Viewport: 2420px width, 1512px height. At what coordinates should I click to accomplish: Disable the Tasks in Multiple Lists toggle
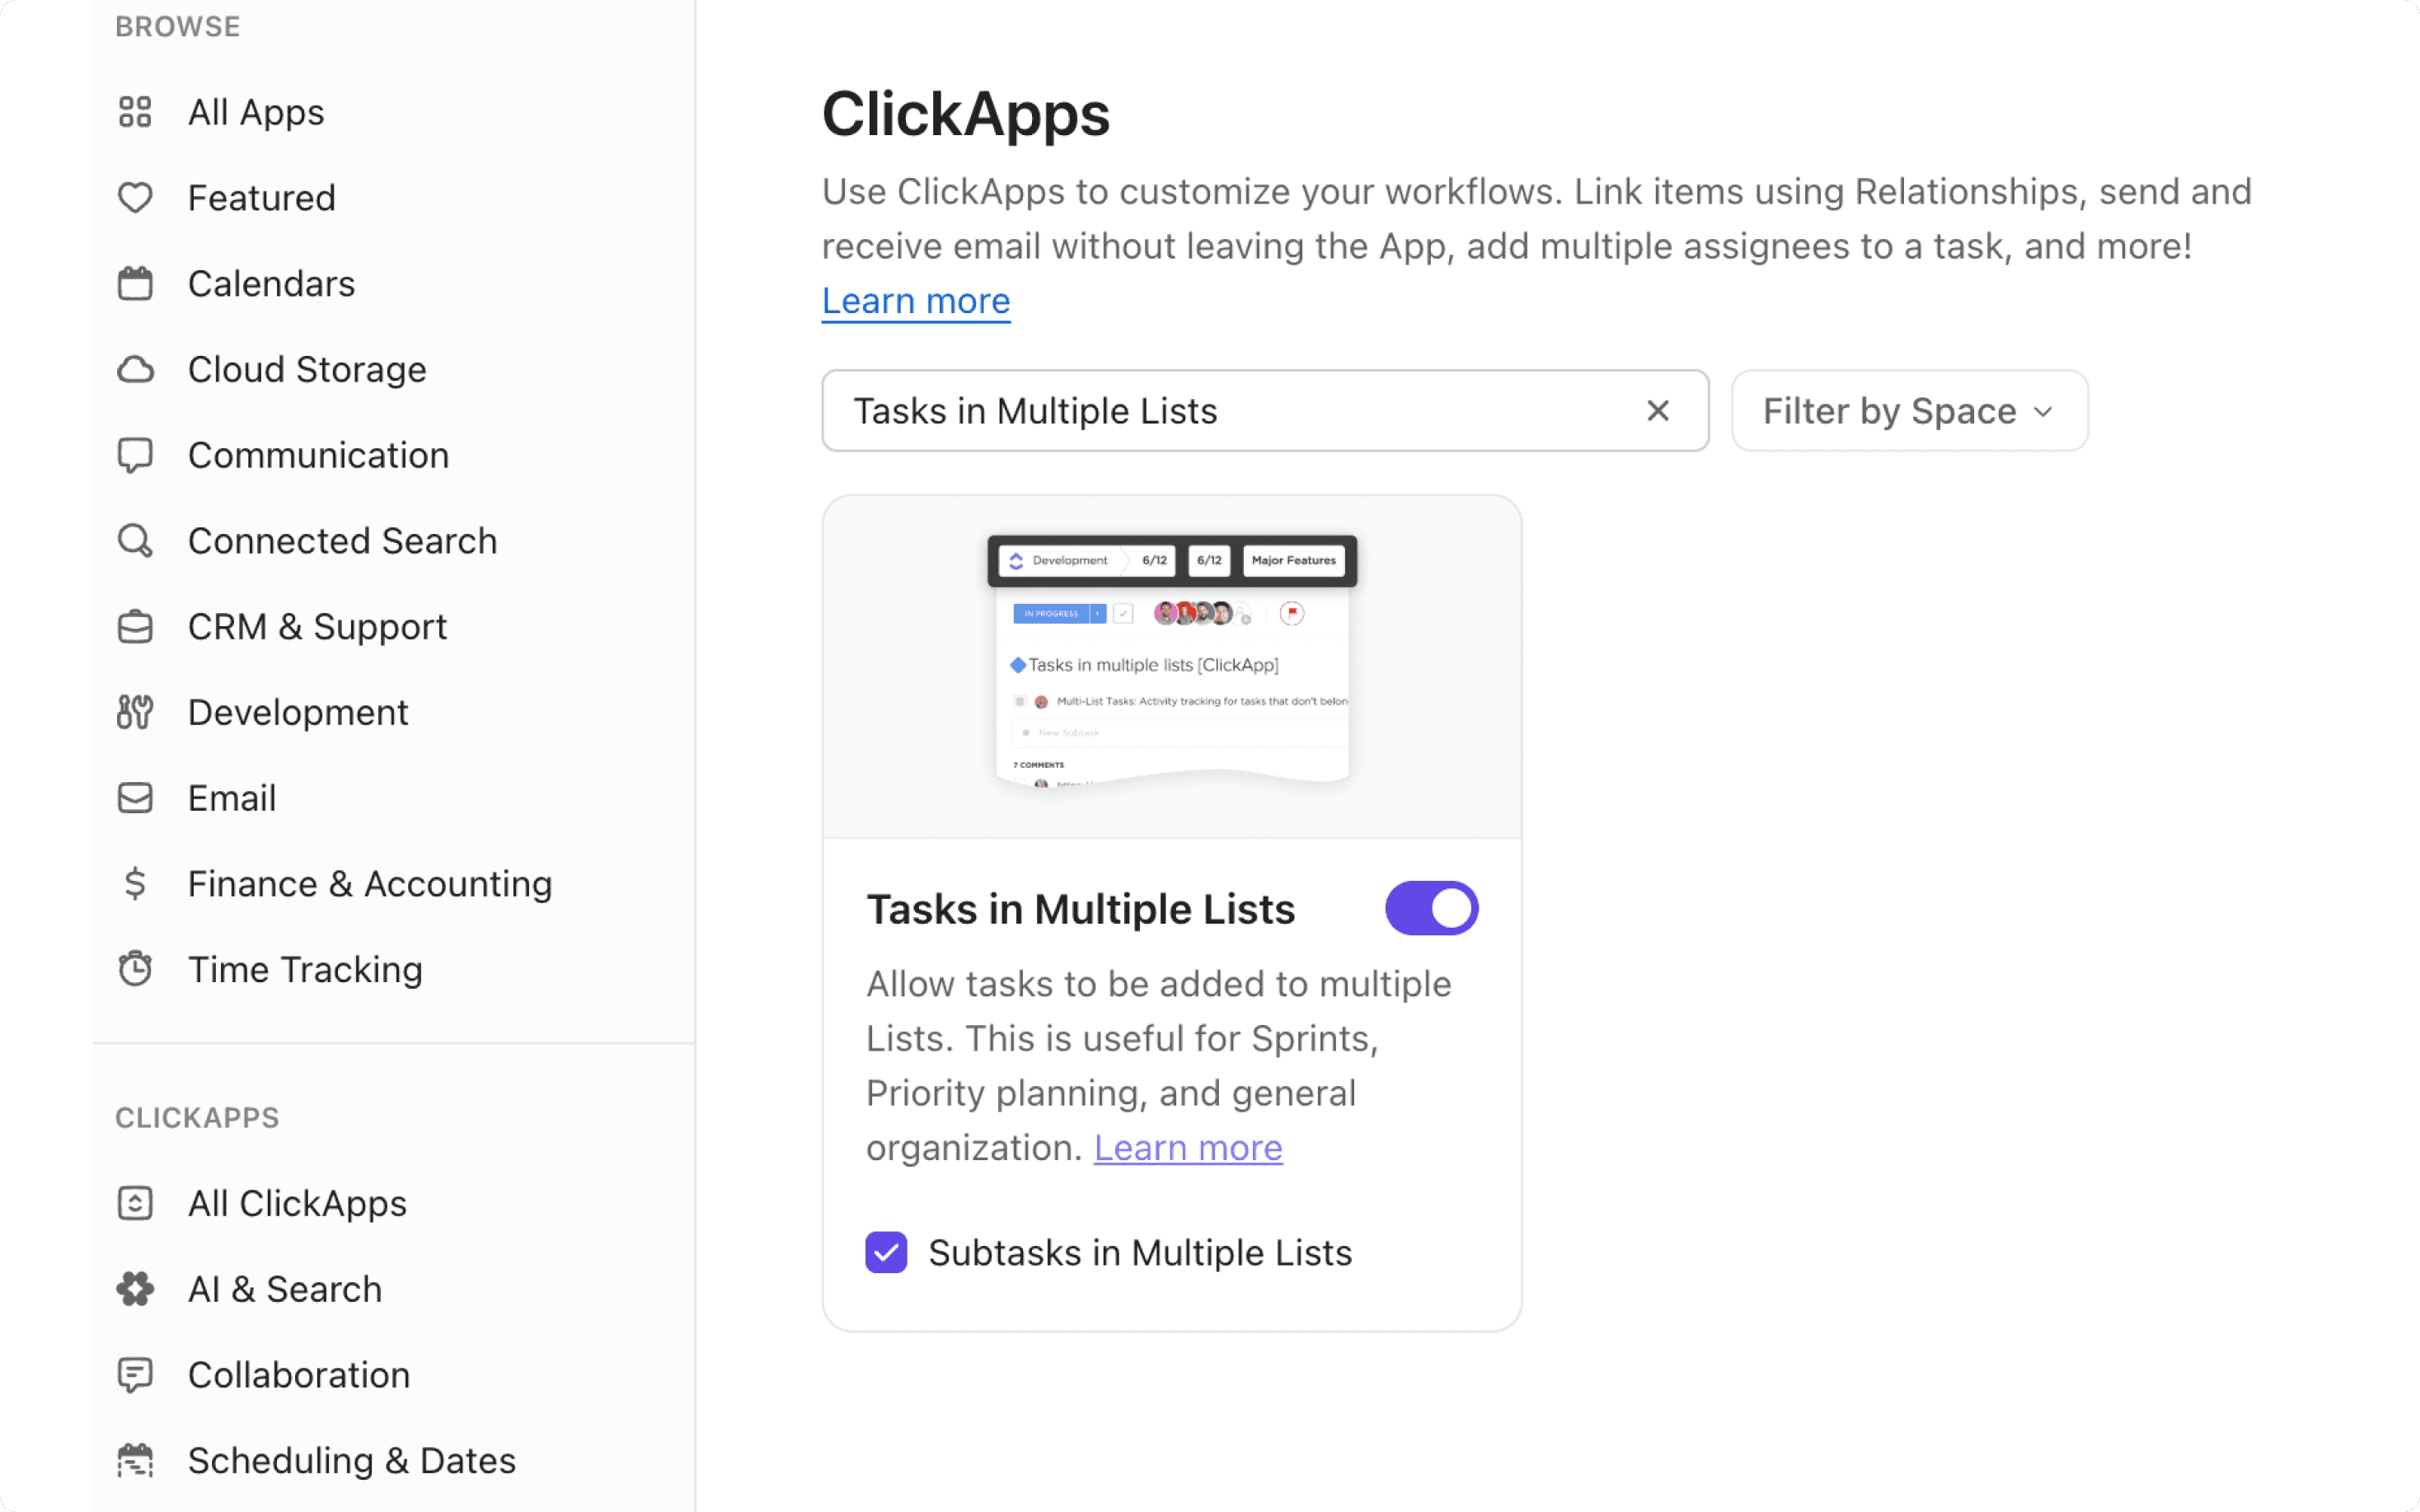coord(1431,907)
